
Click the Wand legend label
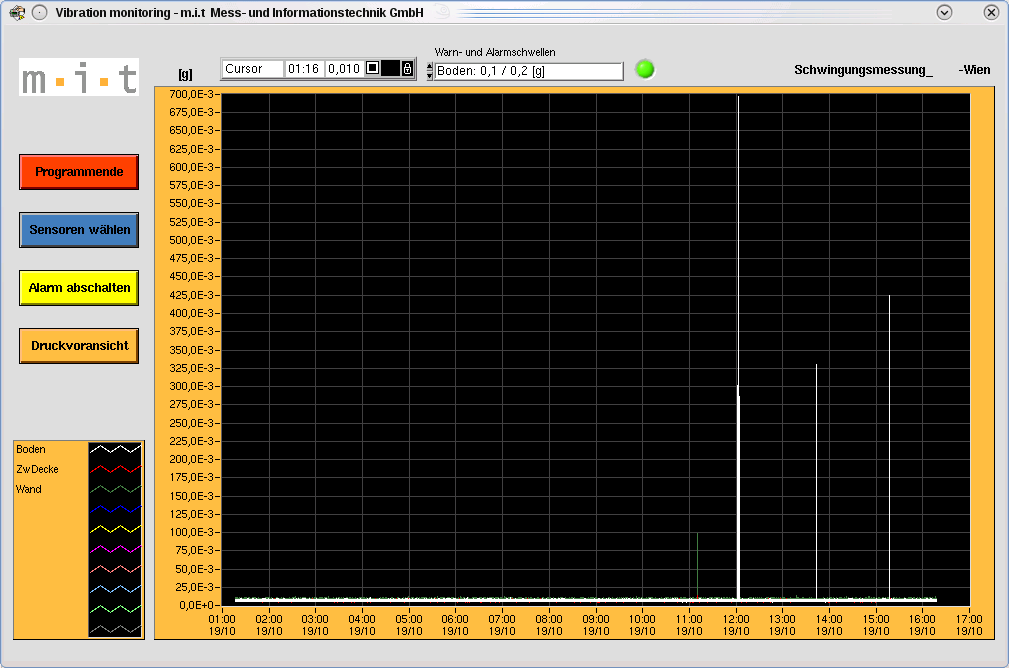(29, 489)
